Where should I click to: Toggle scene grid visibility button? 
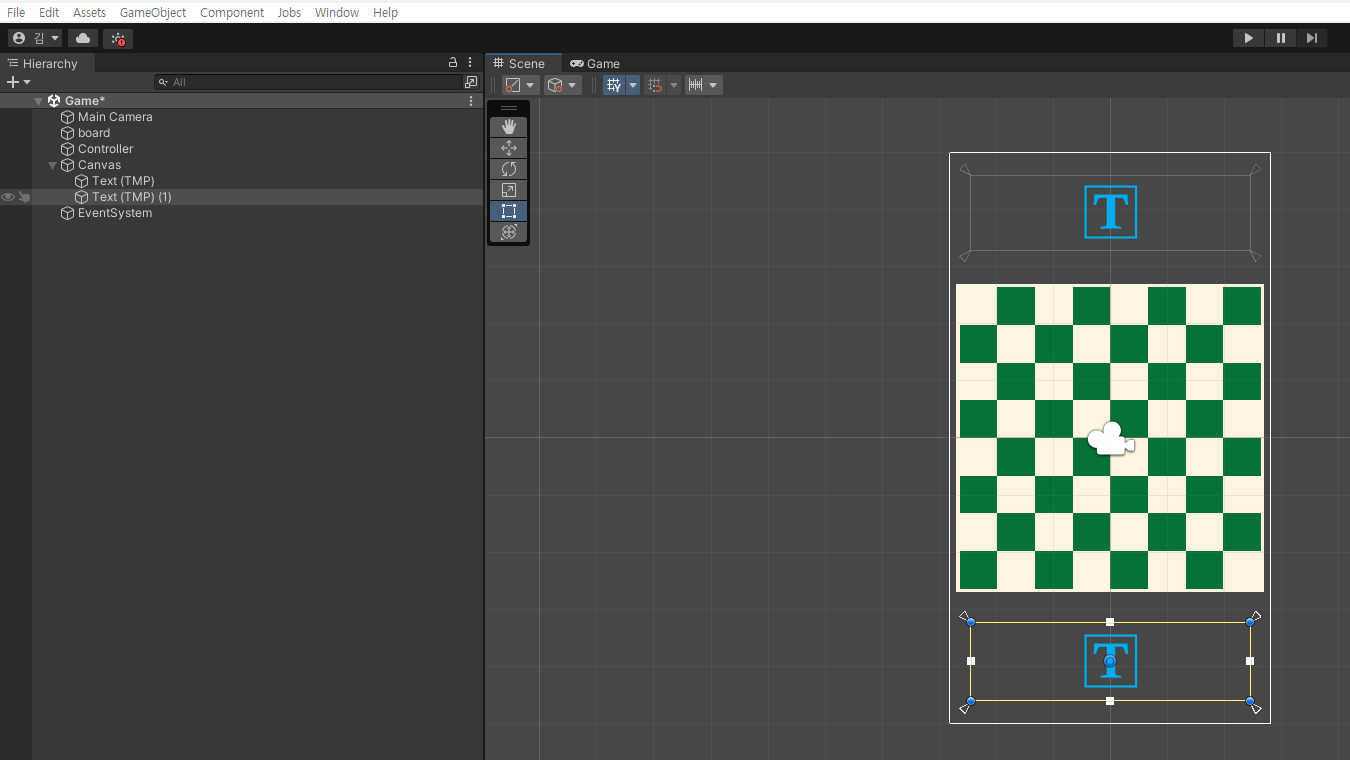[613, 85]
